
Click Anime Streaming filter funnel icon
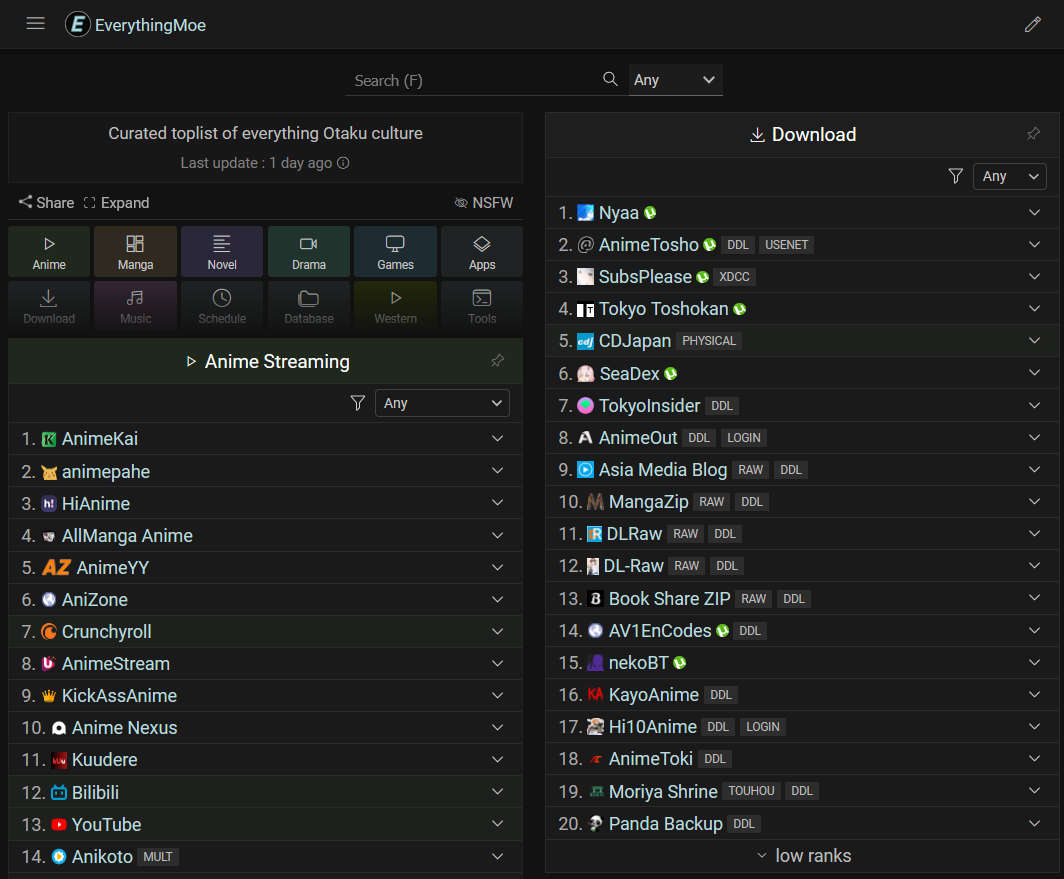(x=358, y=403)
